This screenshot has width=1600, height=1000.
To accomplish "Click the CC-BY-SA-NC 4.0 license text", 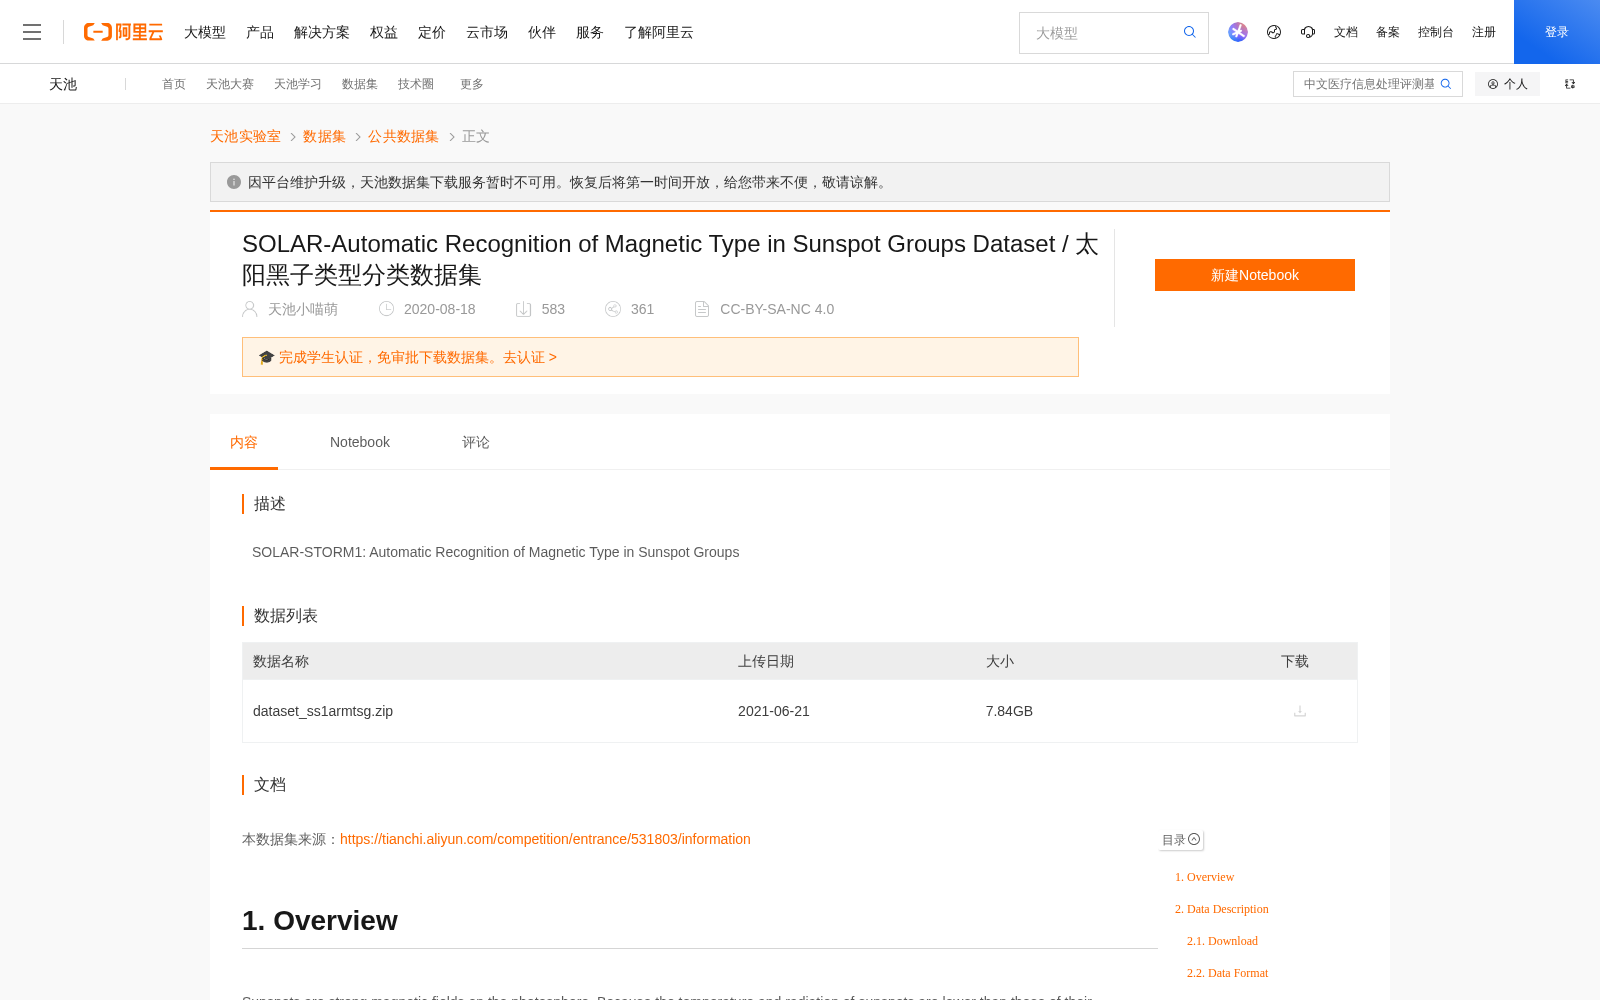I will [x=777, y=309].
